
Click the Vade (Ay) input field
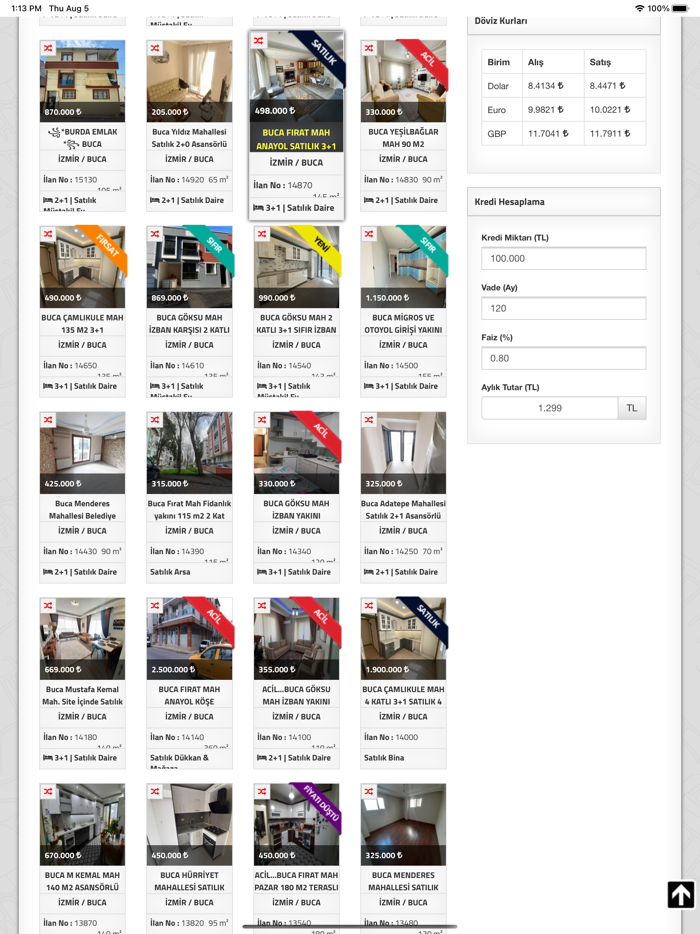coord(563,308)
